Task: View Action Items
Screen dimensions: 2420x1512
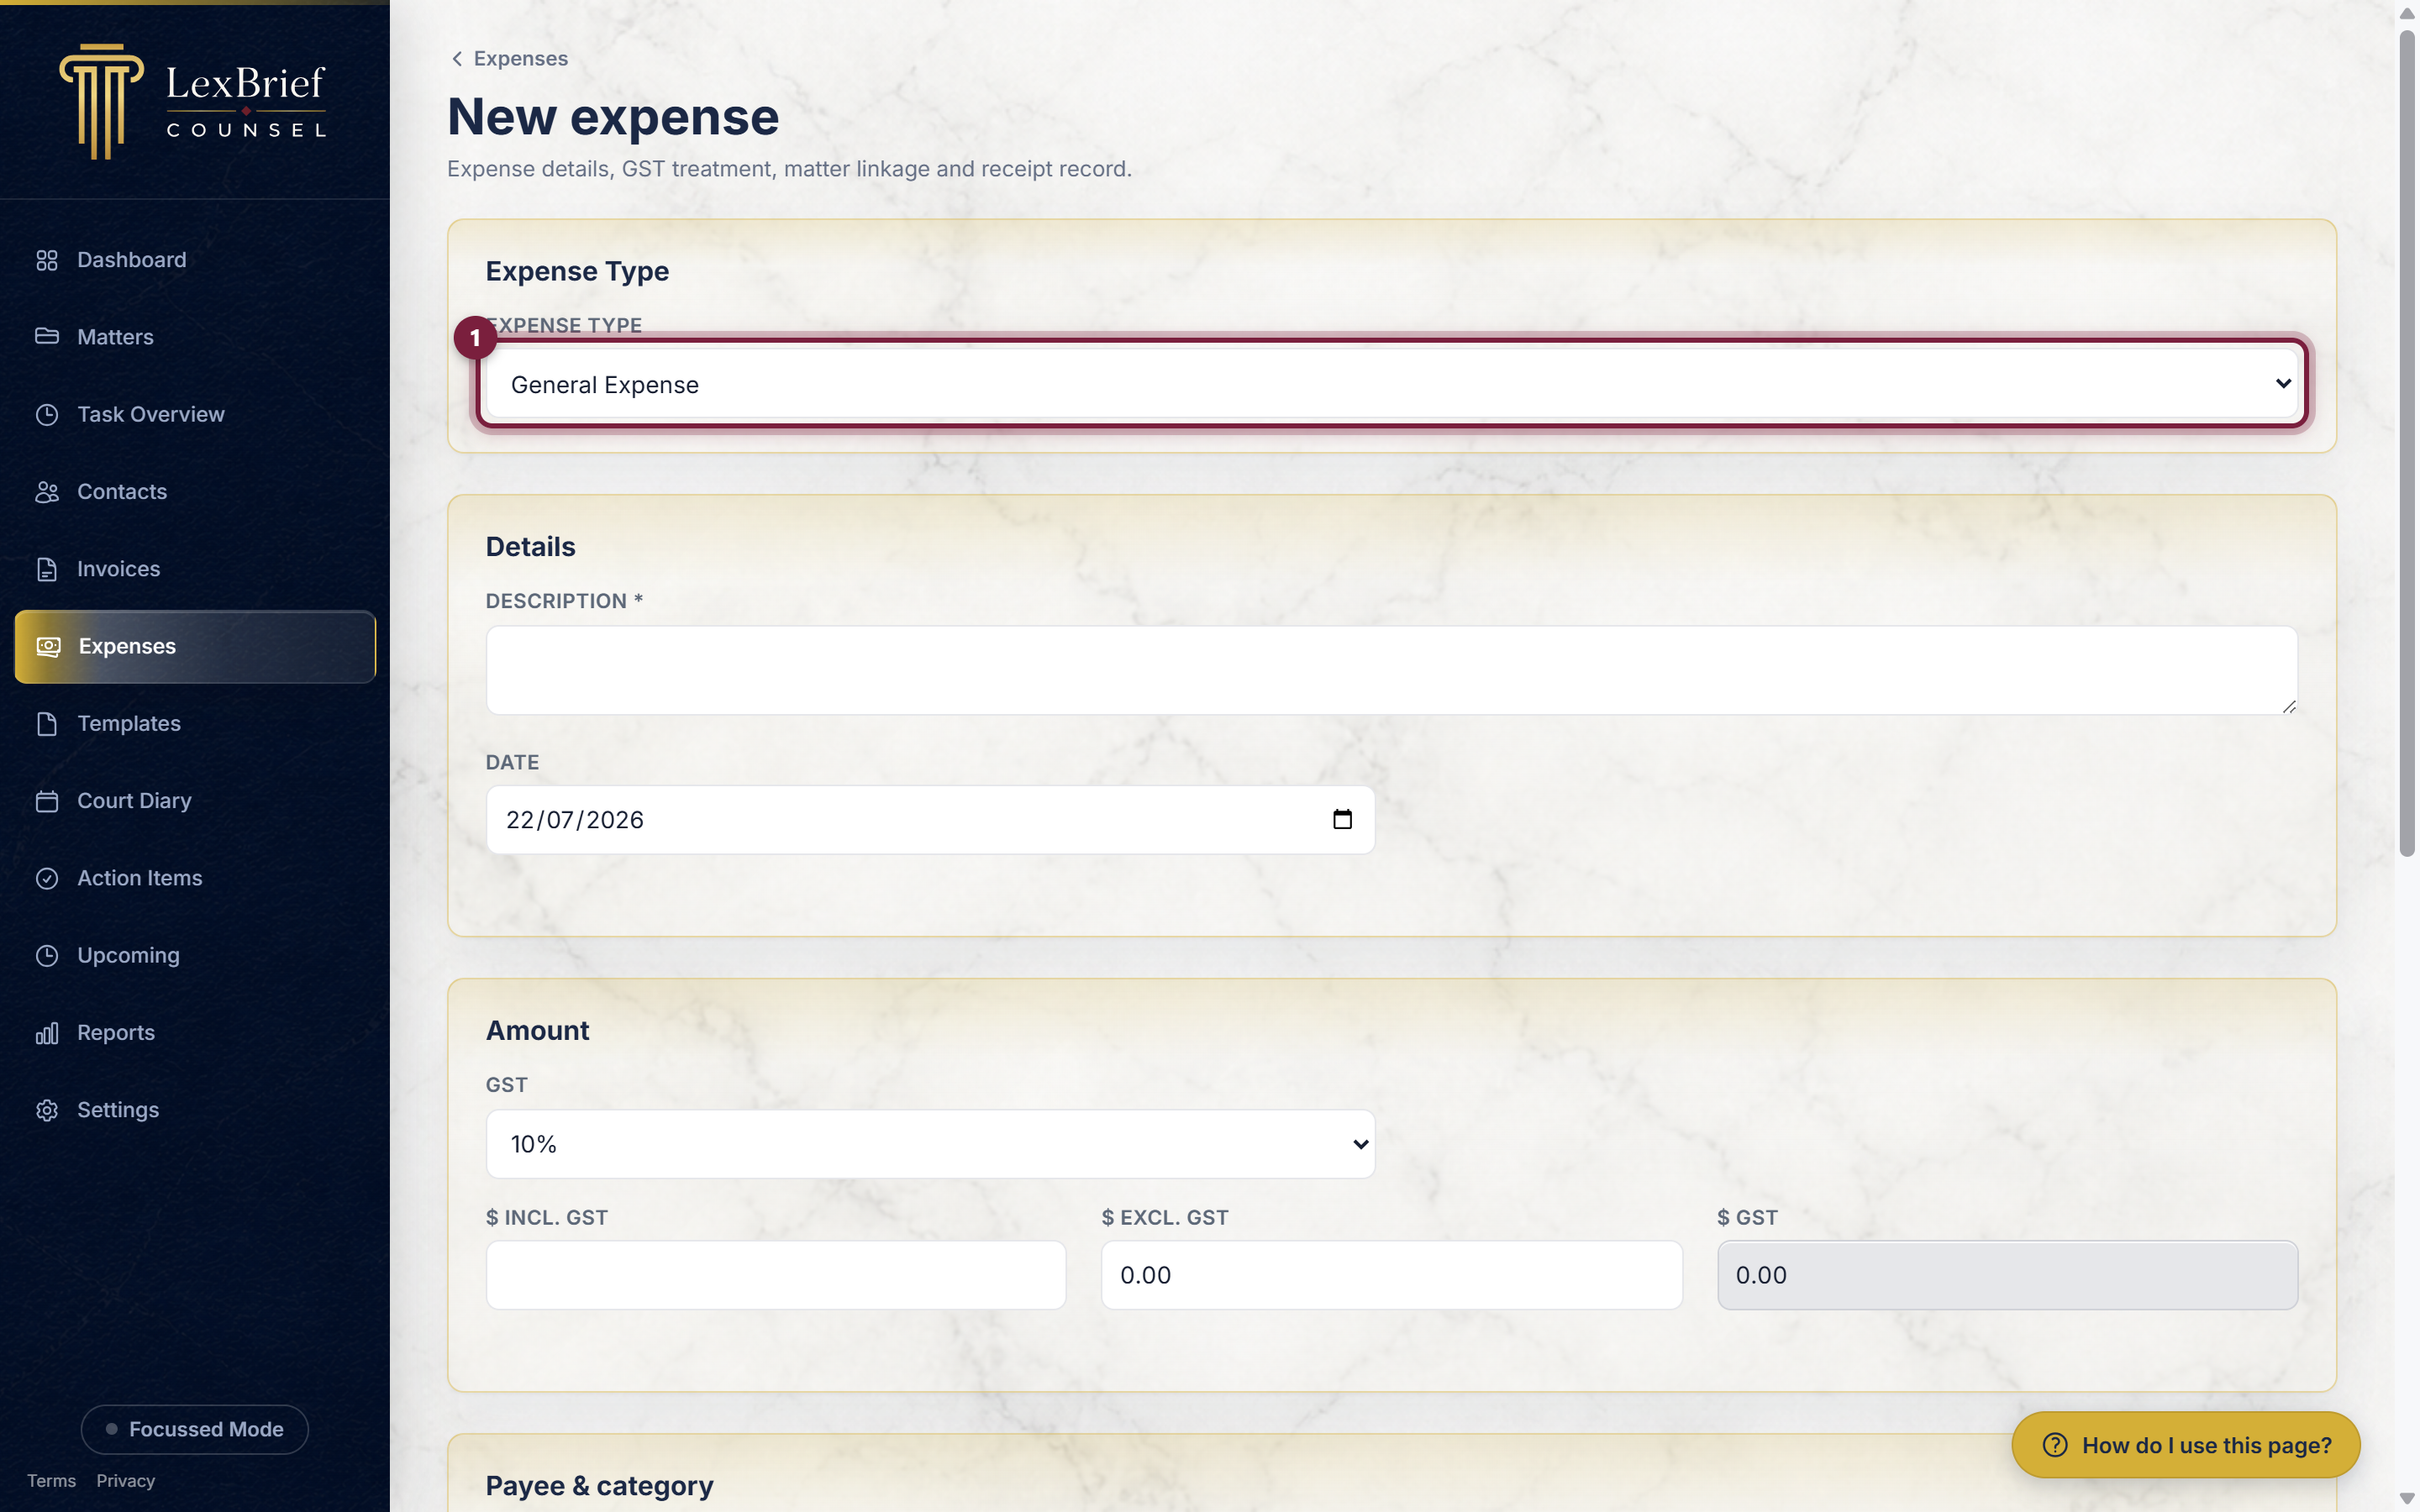Action: 195,878
